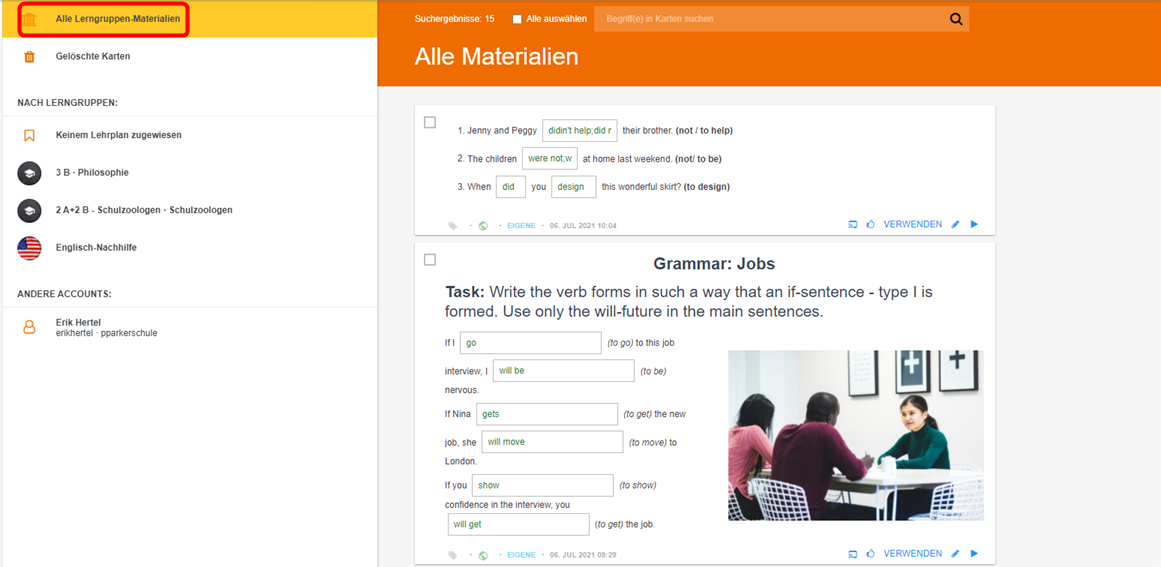Click the Grammar: Jobs heading
Viewport: 1161px width, 567px height.
pos(714,264)
